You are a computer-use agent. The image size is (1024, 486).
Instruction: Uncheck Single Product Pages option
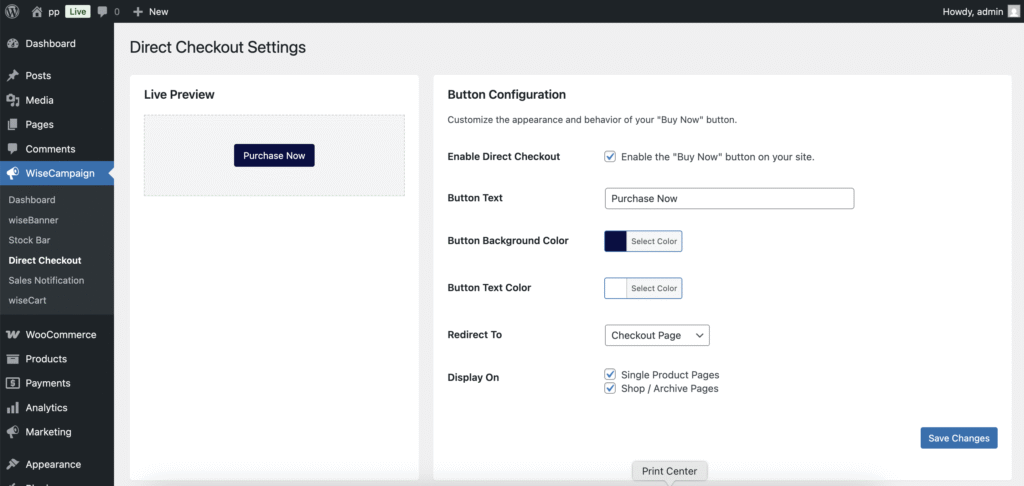[610, 374]
